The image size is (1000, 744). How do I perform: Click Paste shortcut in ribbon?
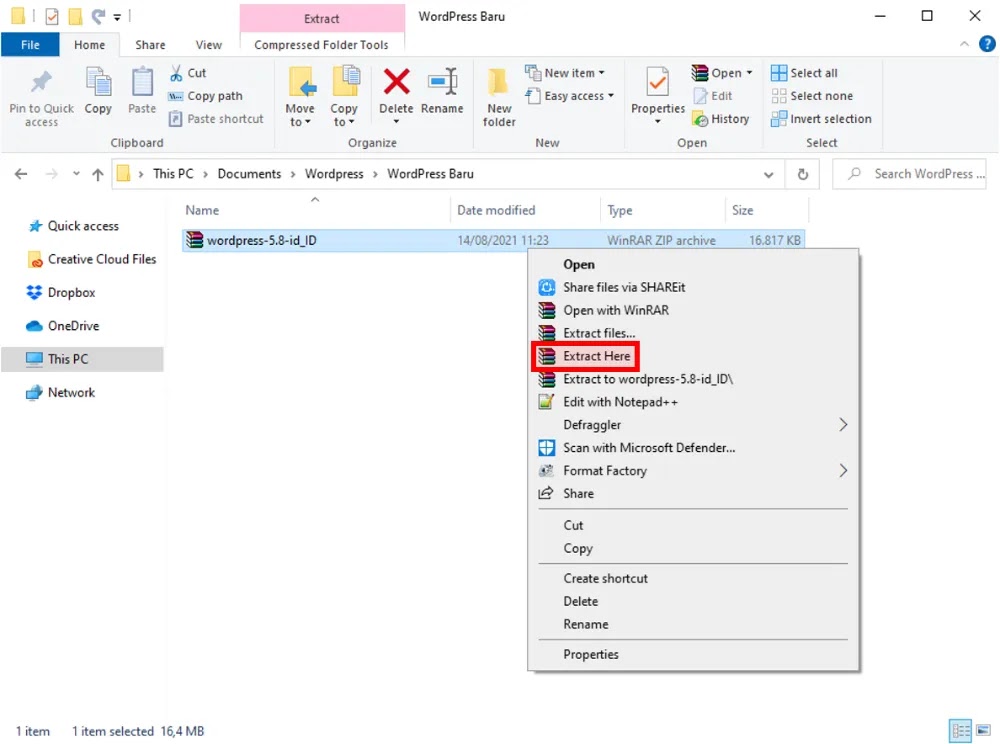pos(216,119)
